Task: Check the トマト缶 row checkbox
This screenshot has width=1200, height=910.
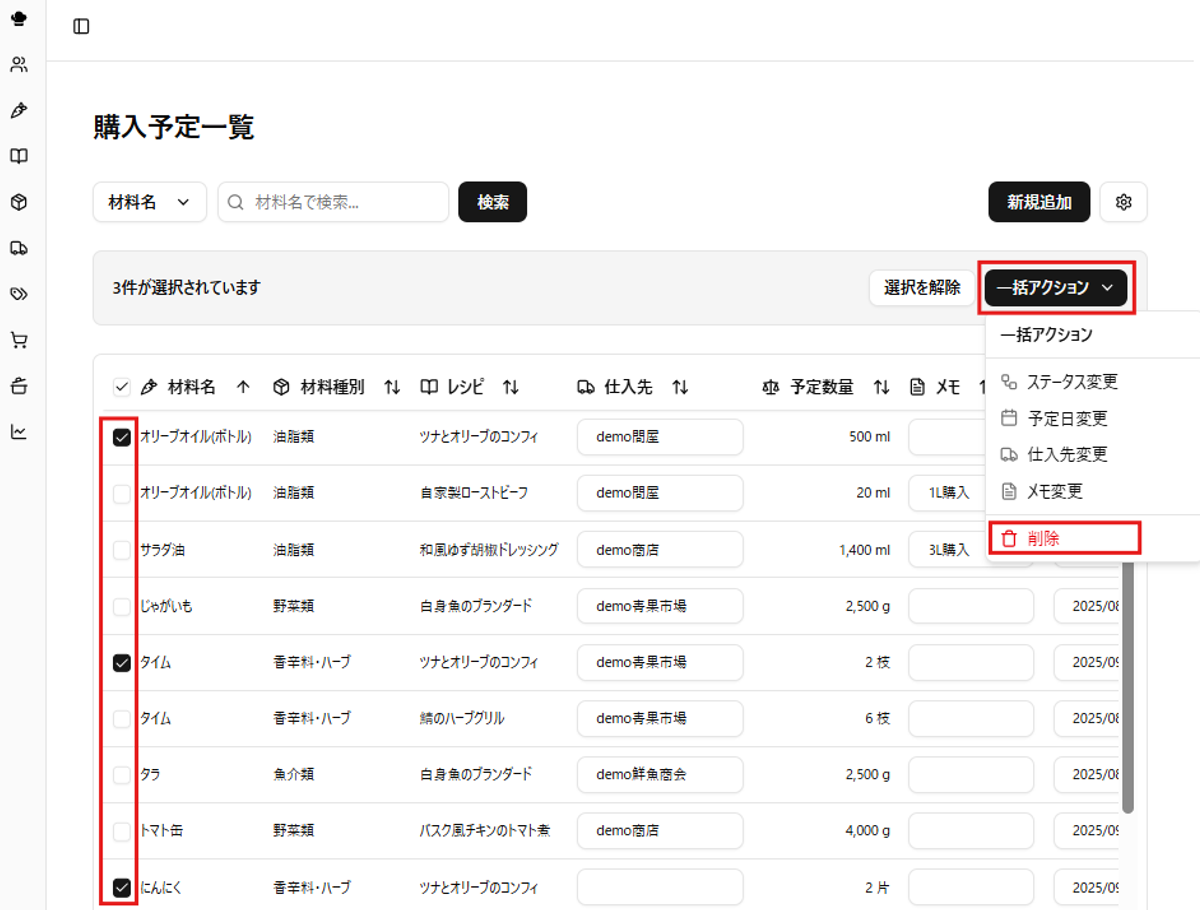Action: point(122,831)
